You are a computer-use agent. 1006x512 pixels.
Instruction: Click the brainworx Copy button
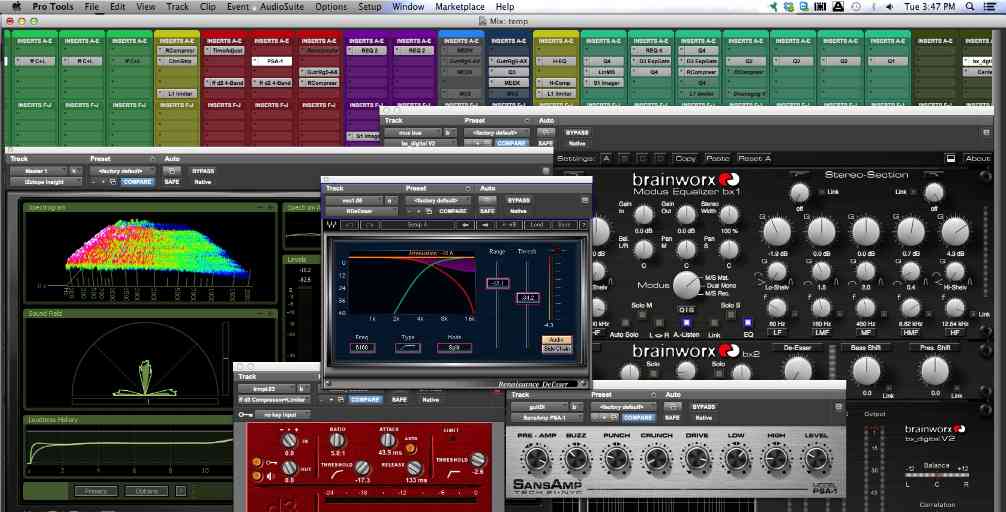point(685,158)
